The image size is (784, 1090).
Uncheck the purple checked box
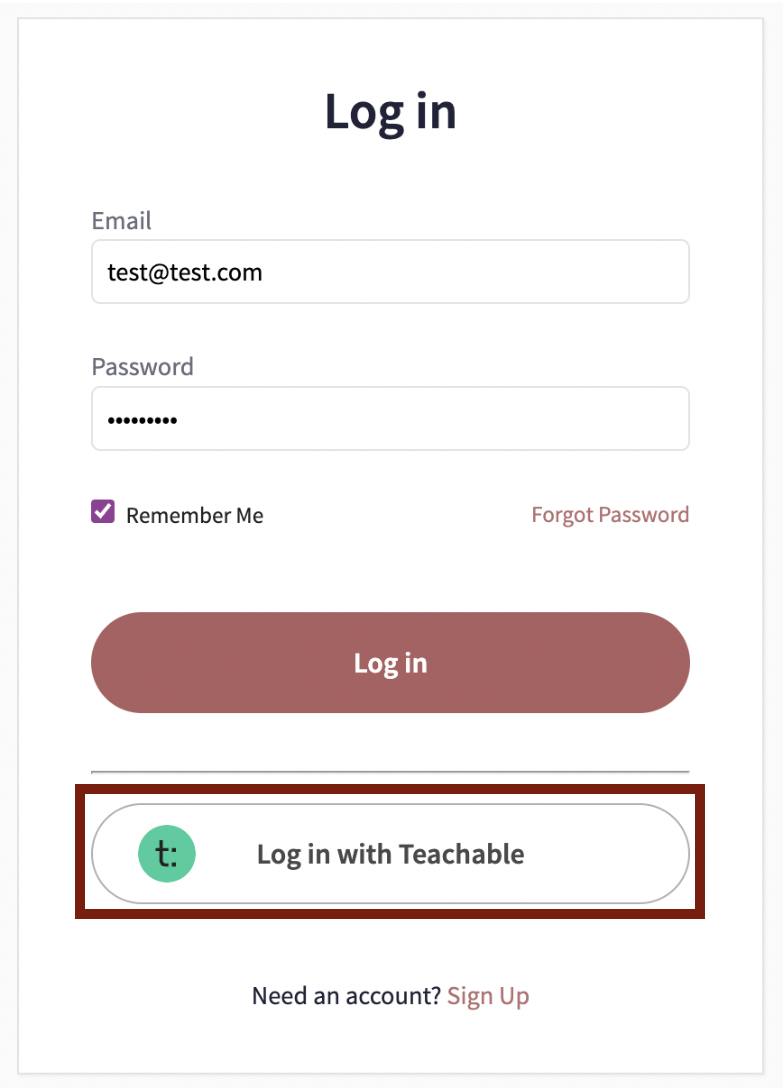pyautogui.click(x=103, y=513)
